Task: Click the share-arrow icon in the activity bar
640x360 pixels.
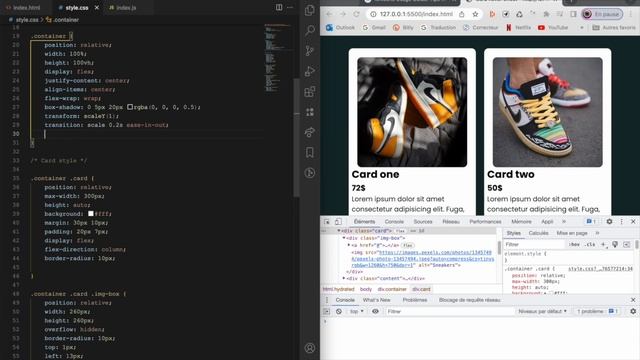Action: point(310,132)
